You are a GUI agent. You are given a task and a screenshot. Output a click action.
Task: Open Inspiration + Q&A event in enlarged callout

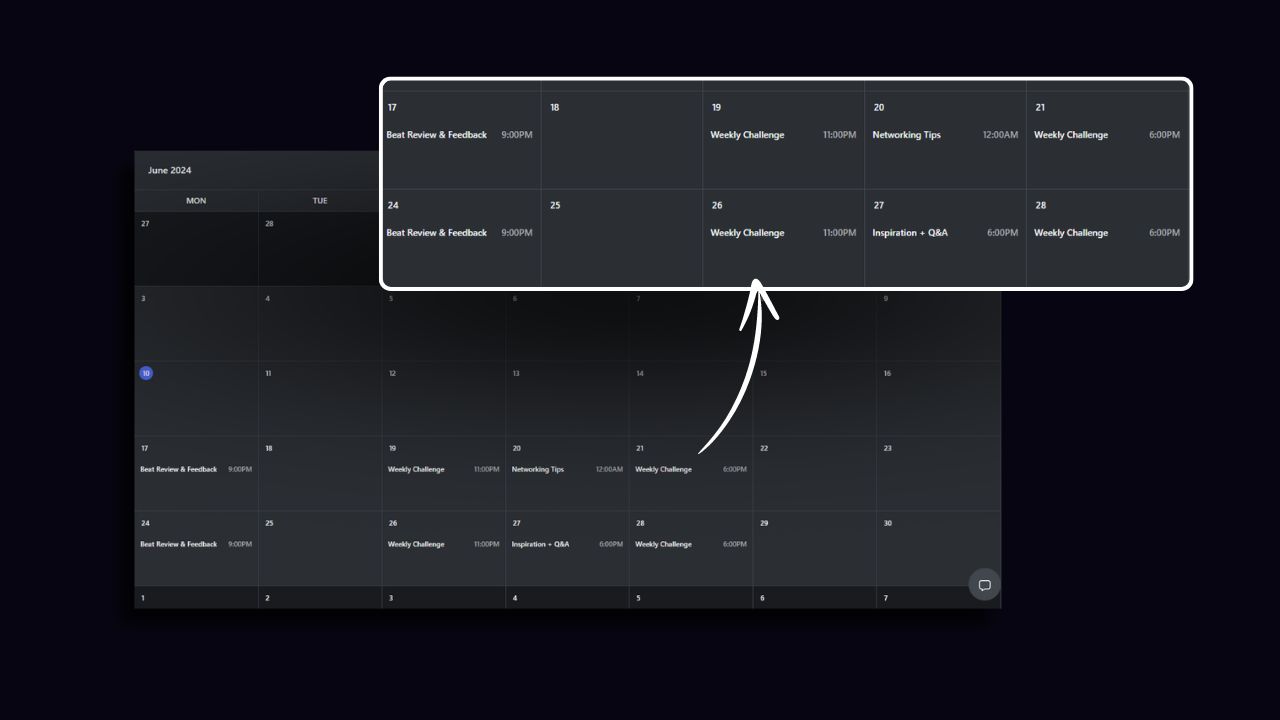[909, 233]
